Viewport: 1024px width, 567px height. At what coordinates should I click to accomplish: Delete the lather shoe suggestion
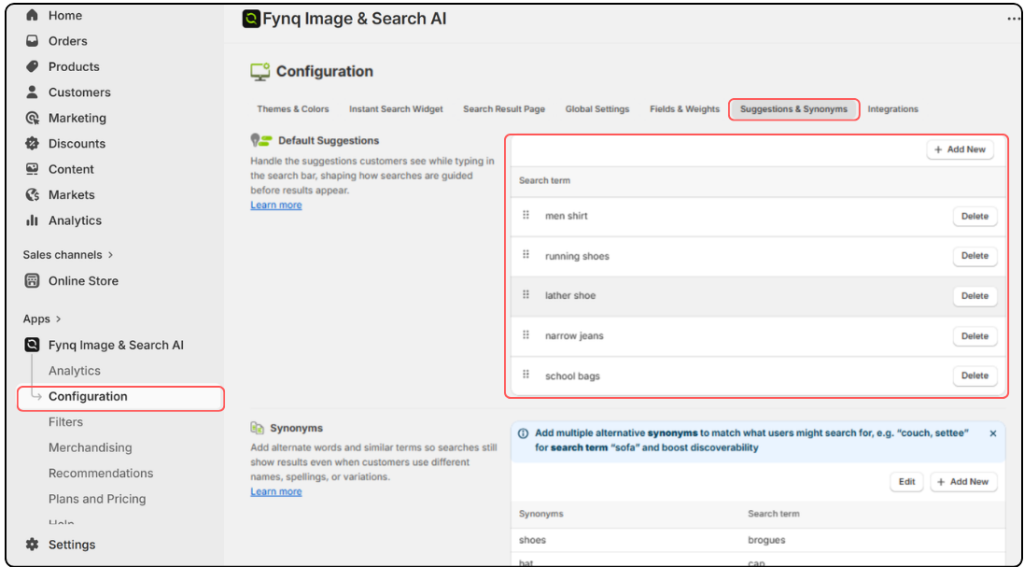coord(975,296)
